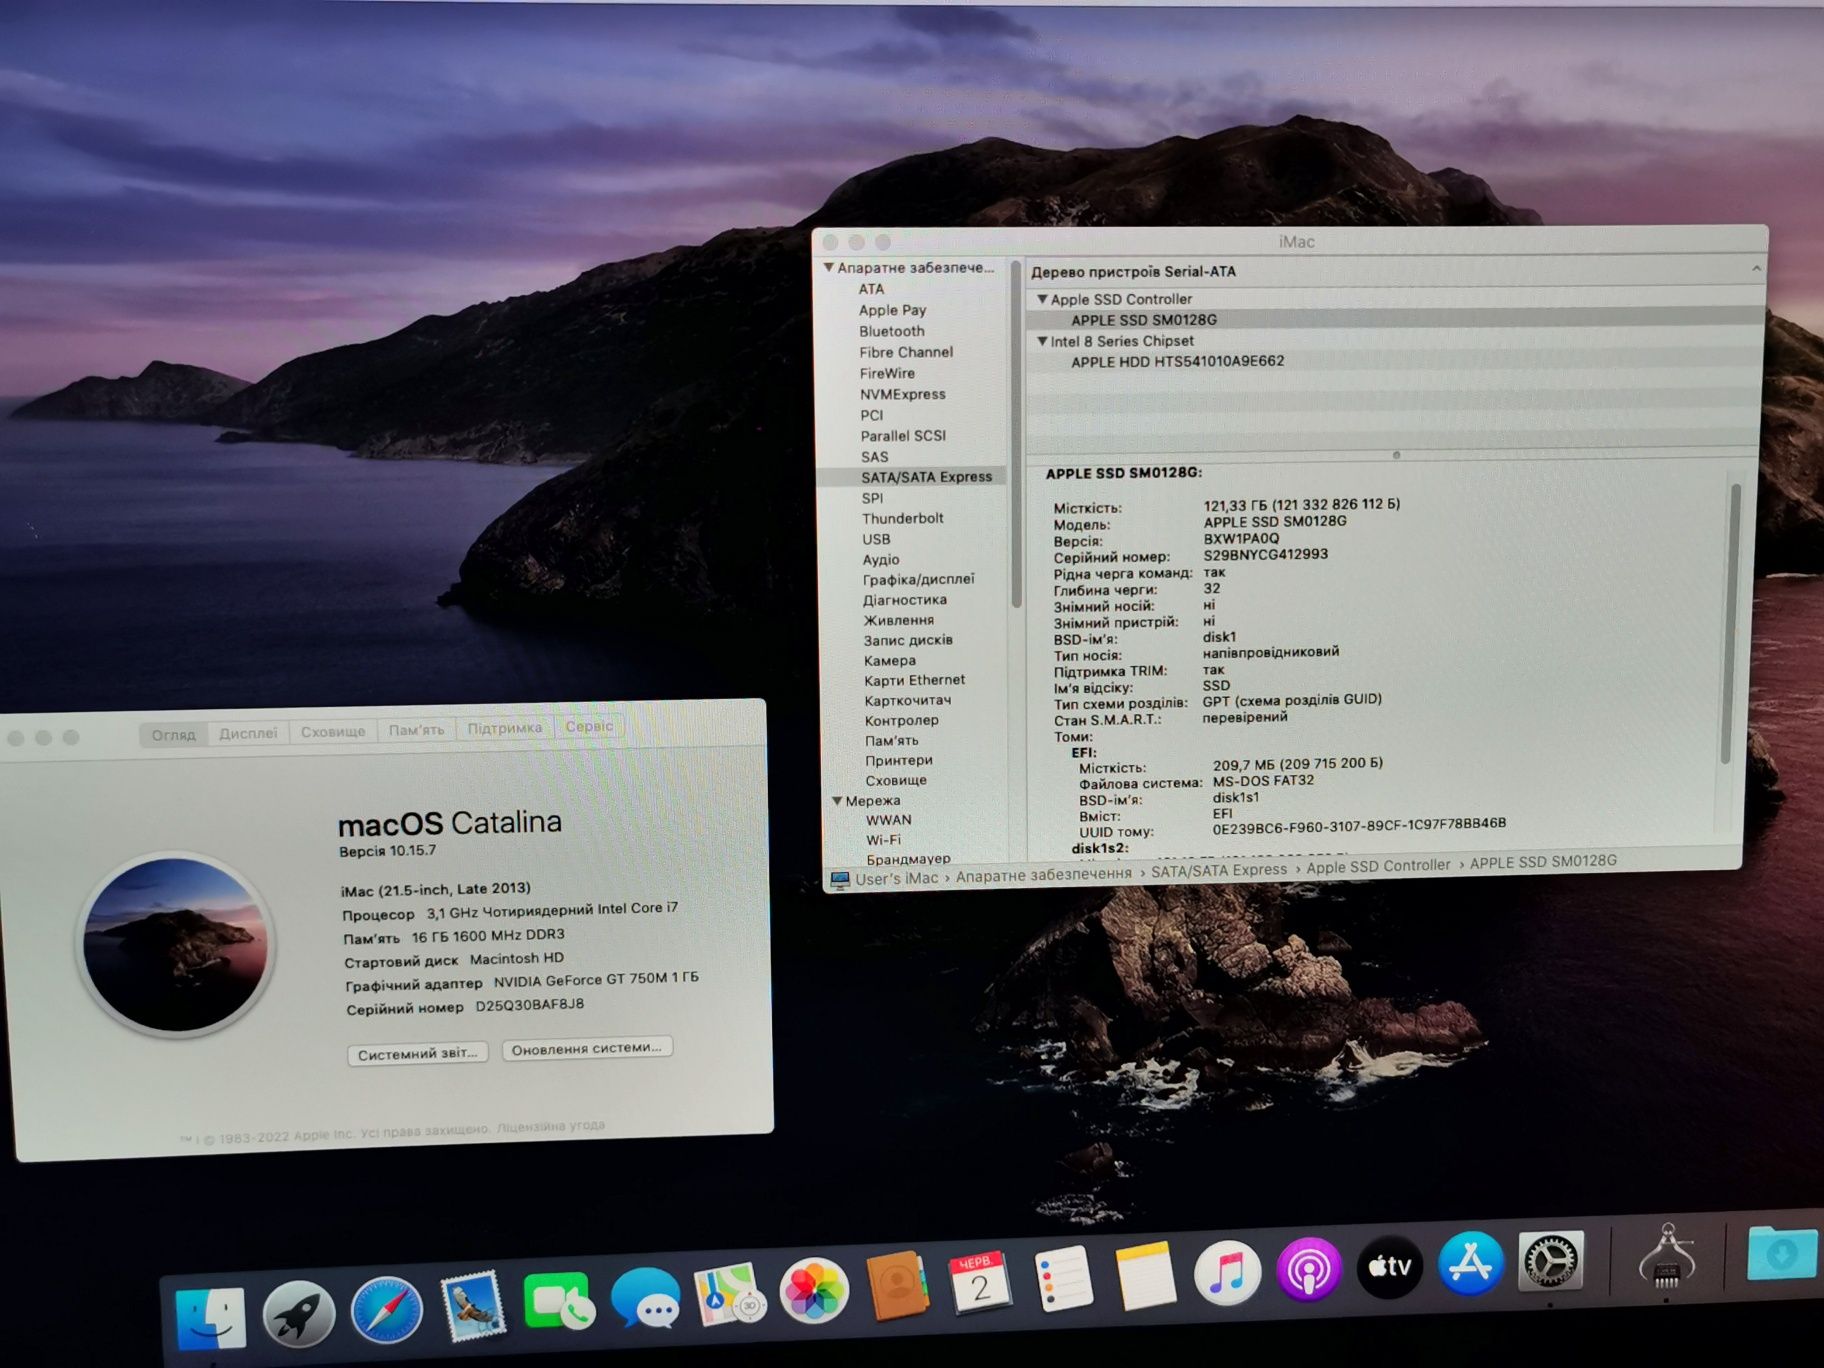The height and width of the screenshot is (1368, 1824).
Task: Click Apple SSD Controller in the path bar
Action: pos(1378,866)
